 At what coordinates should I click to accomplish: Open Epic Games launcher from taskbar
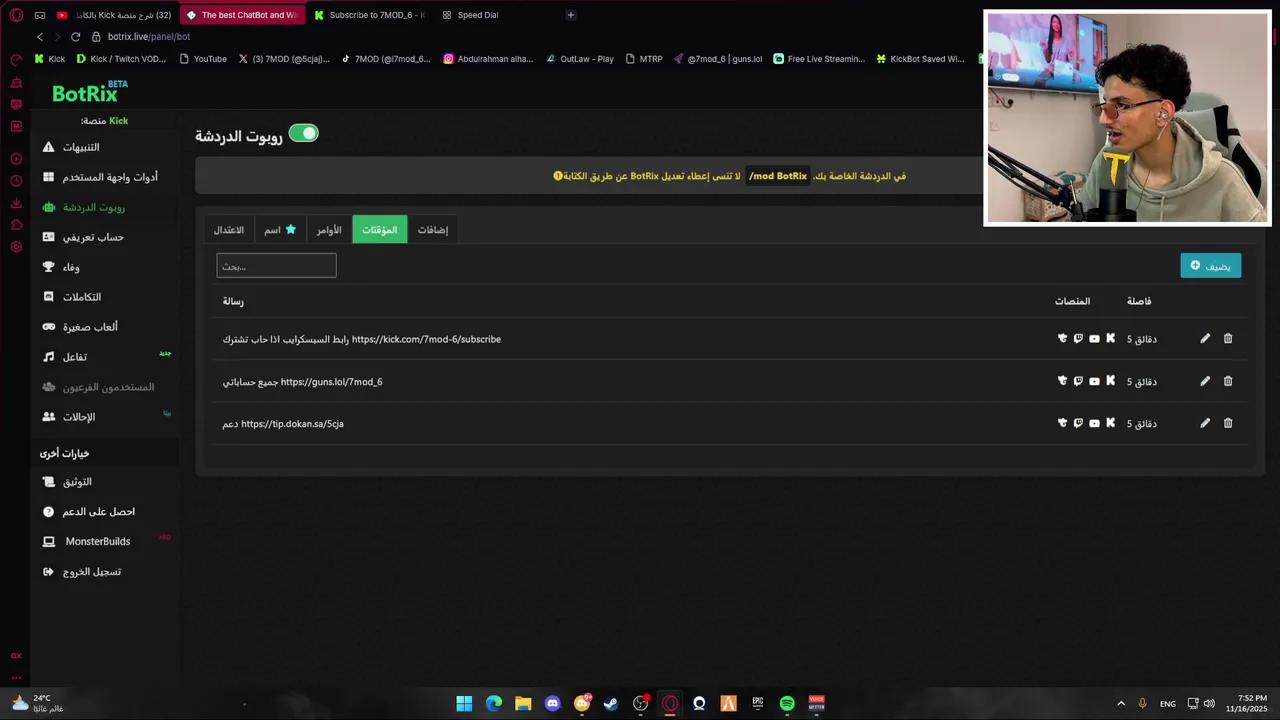(x=758, y=704)
